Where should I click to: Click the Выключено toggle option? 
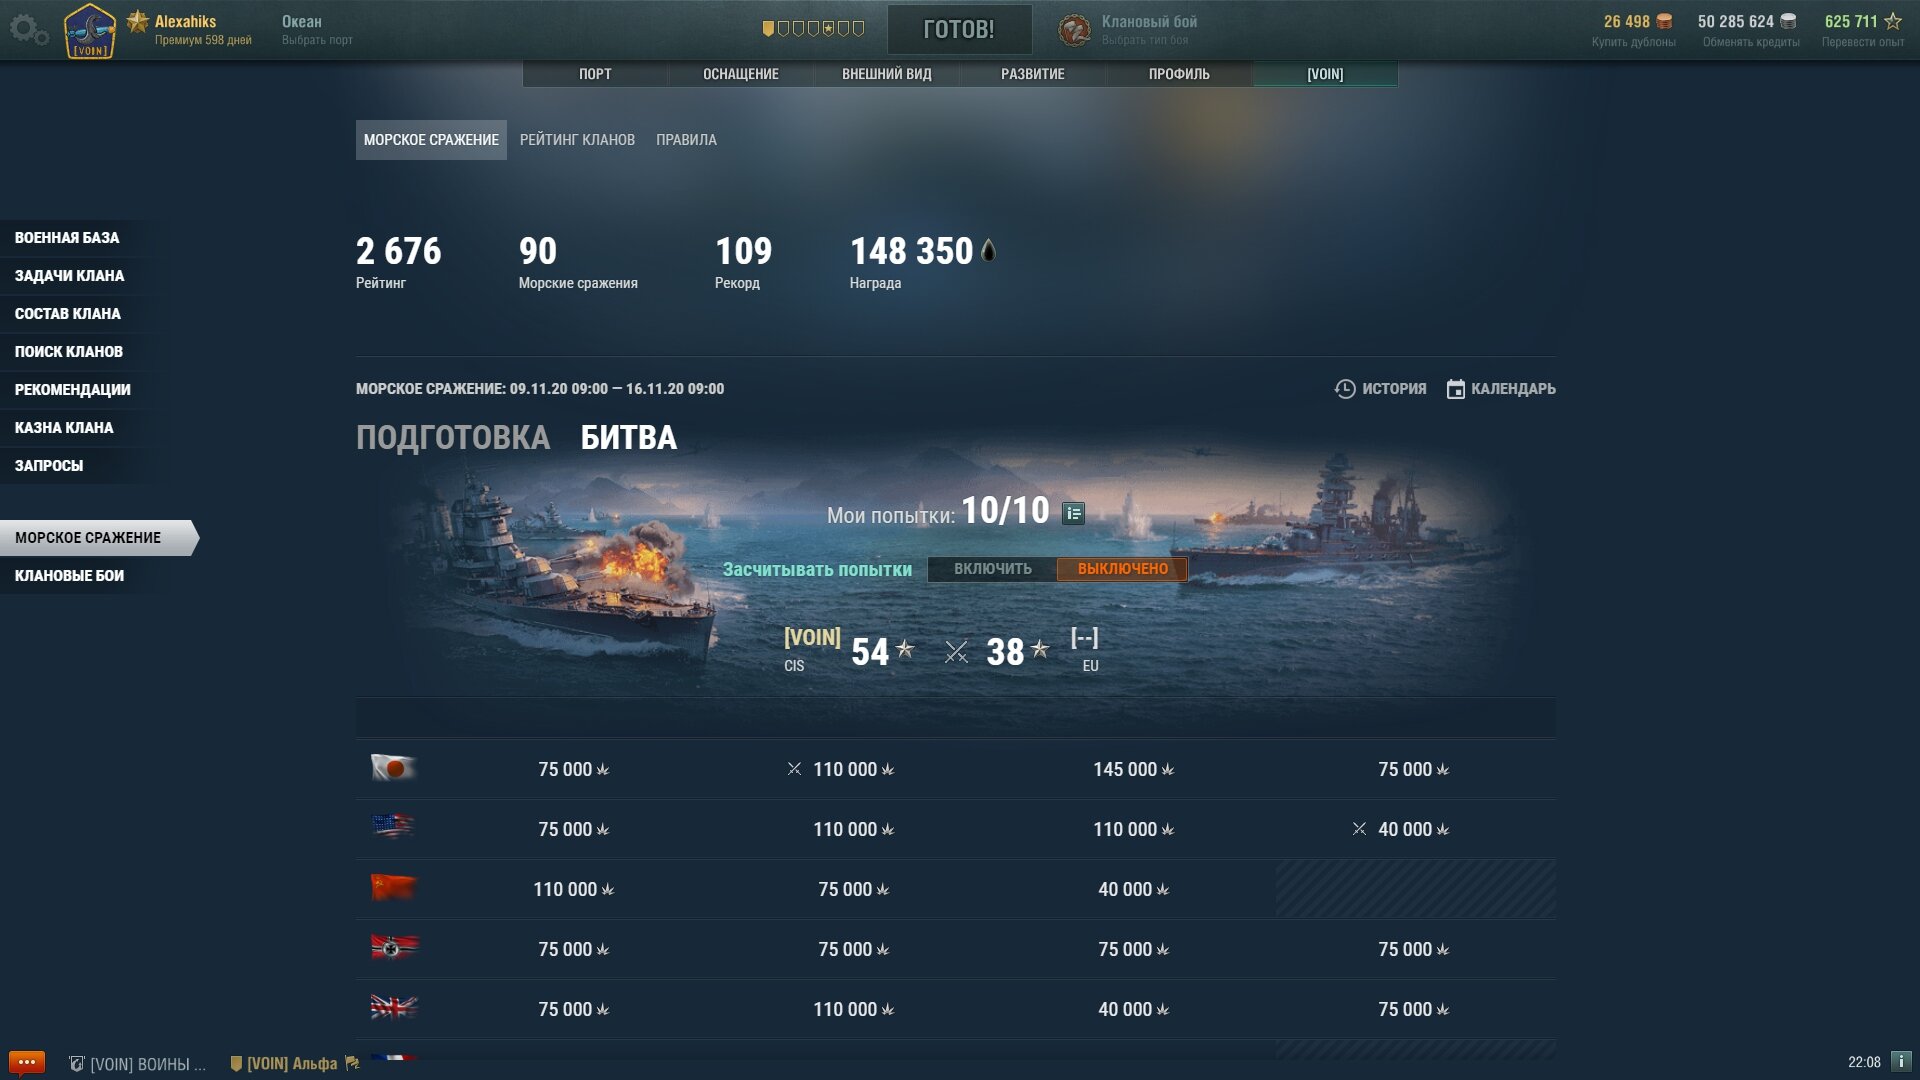pyautogui.click(x=1122, y=569)
